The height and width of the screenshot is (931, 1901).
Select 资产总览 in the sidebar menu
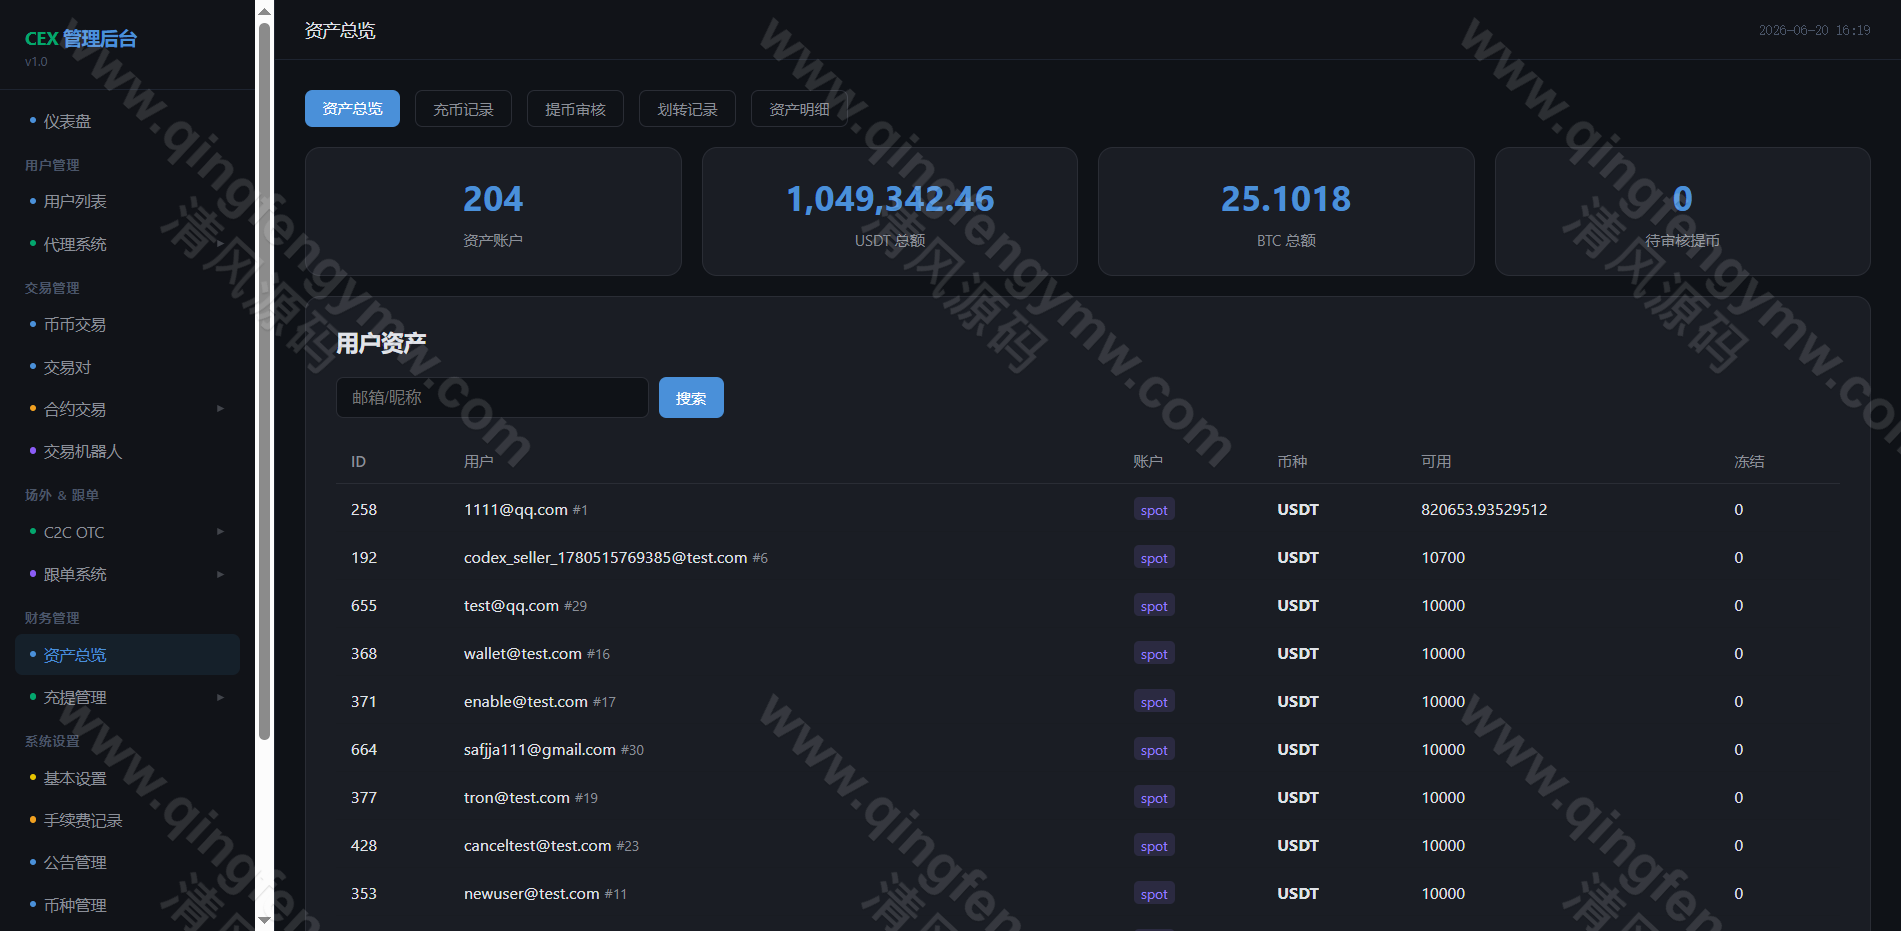click(x=127, y=655)
